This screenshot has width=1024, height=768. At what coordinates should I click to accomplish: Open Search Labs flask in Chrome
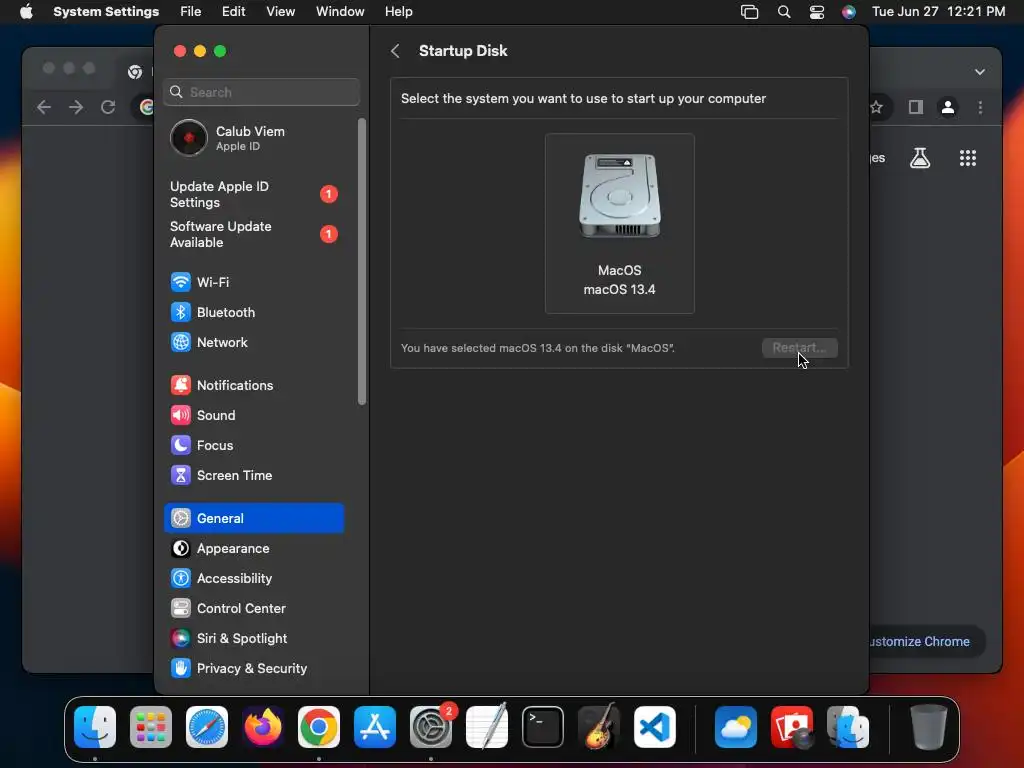pos(920,158)
